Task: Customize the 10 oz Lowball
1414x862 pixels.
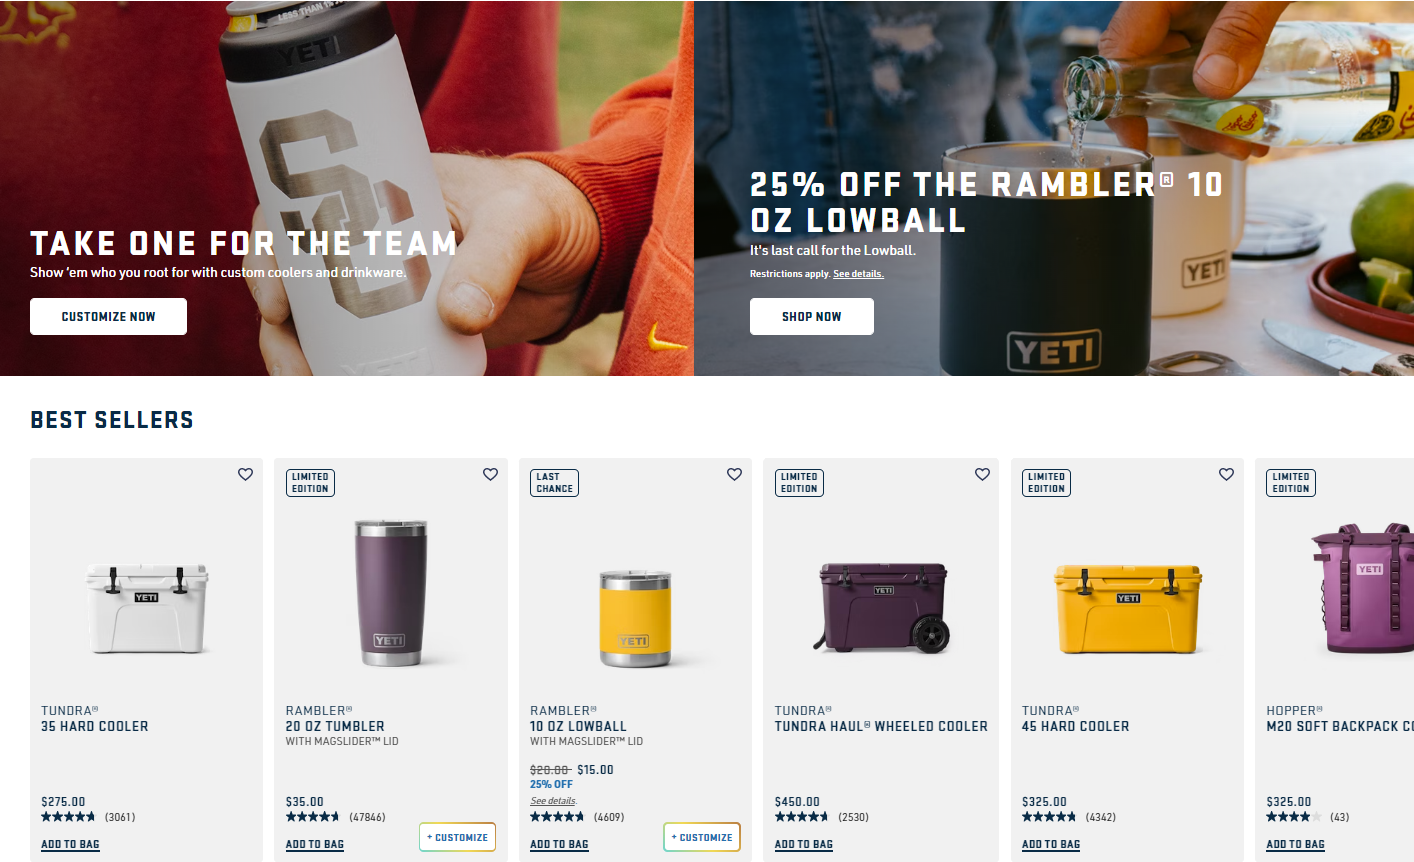Action: [702, 837]
